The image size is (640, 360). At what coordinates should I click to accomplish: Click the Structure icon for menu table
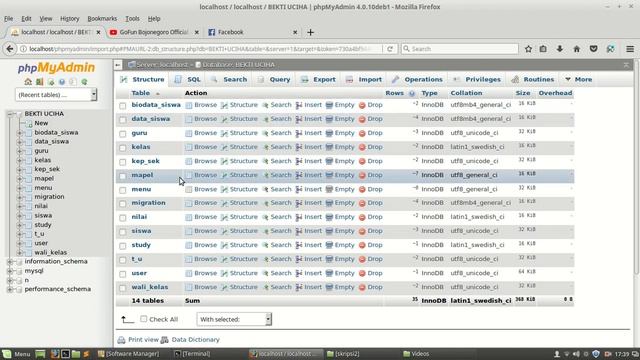(x=224, y=189)
